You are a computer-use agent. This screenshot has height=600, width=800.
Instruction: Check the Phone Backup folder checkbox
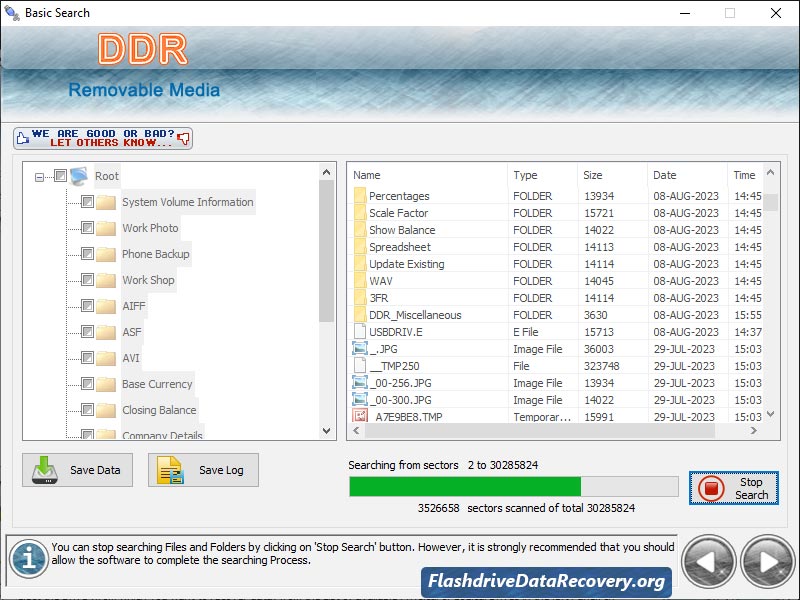coord(88,253)
